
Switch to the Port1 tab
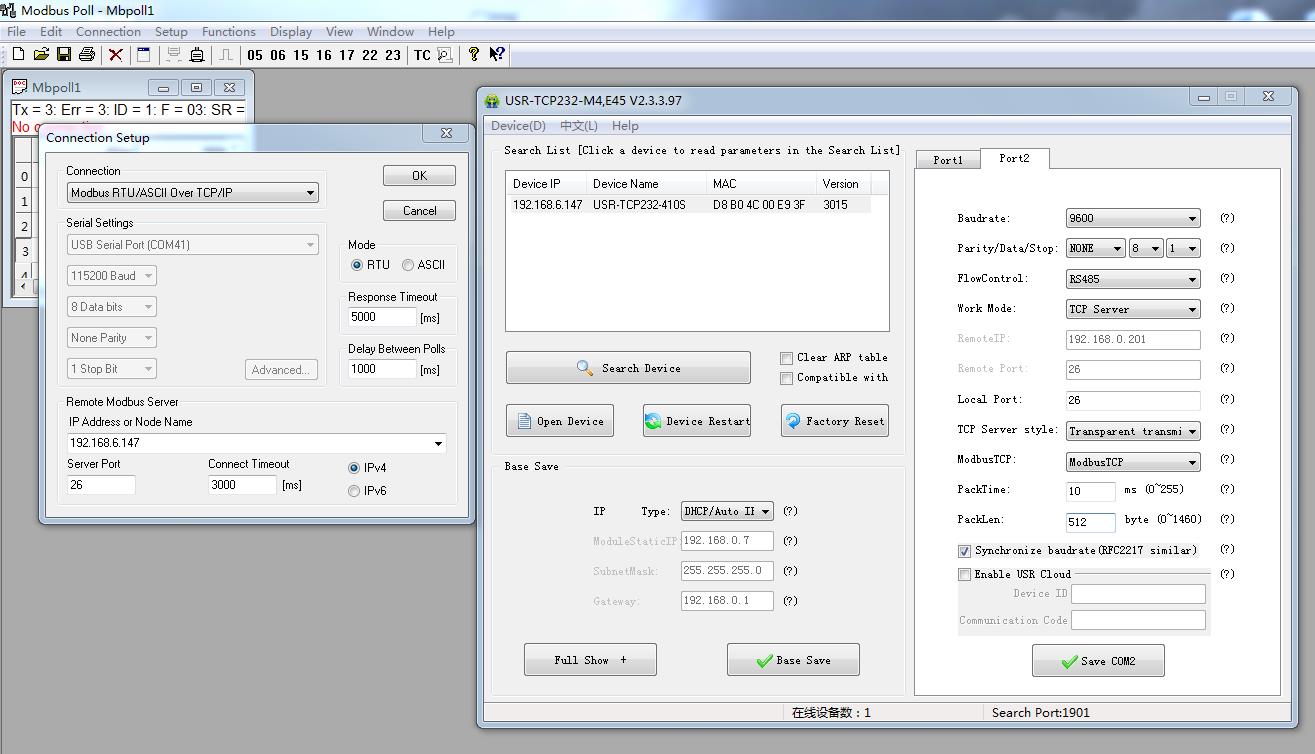point(948,160)
